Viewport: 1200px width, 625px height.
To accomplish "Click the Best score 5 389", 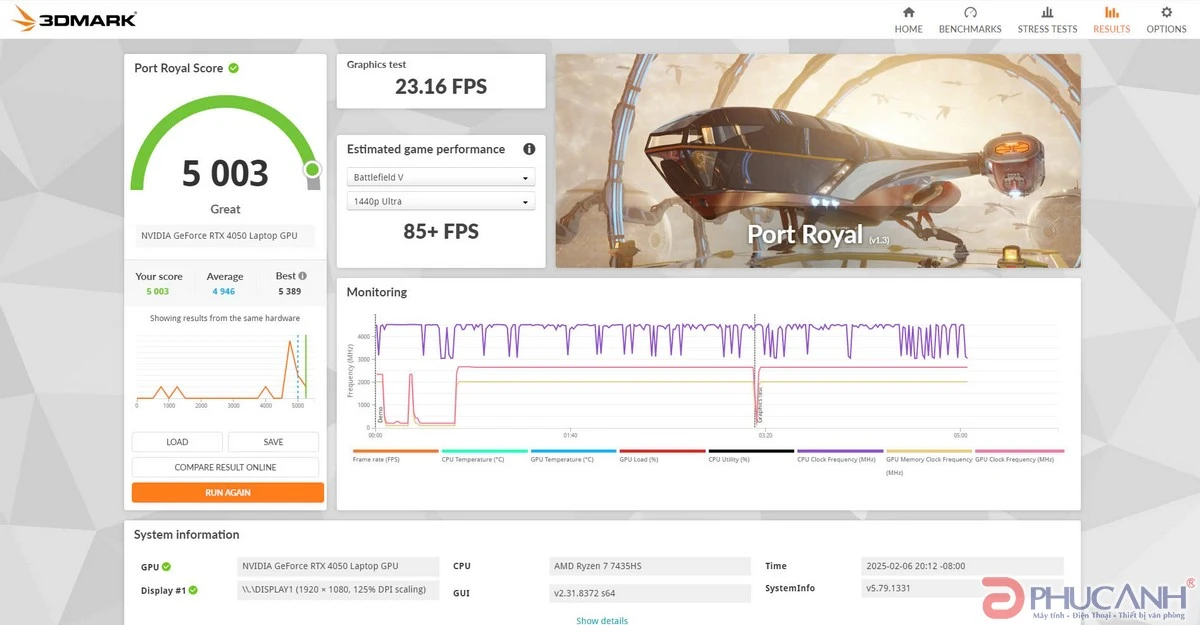I will pyautogui.click(x=289, y=292).
